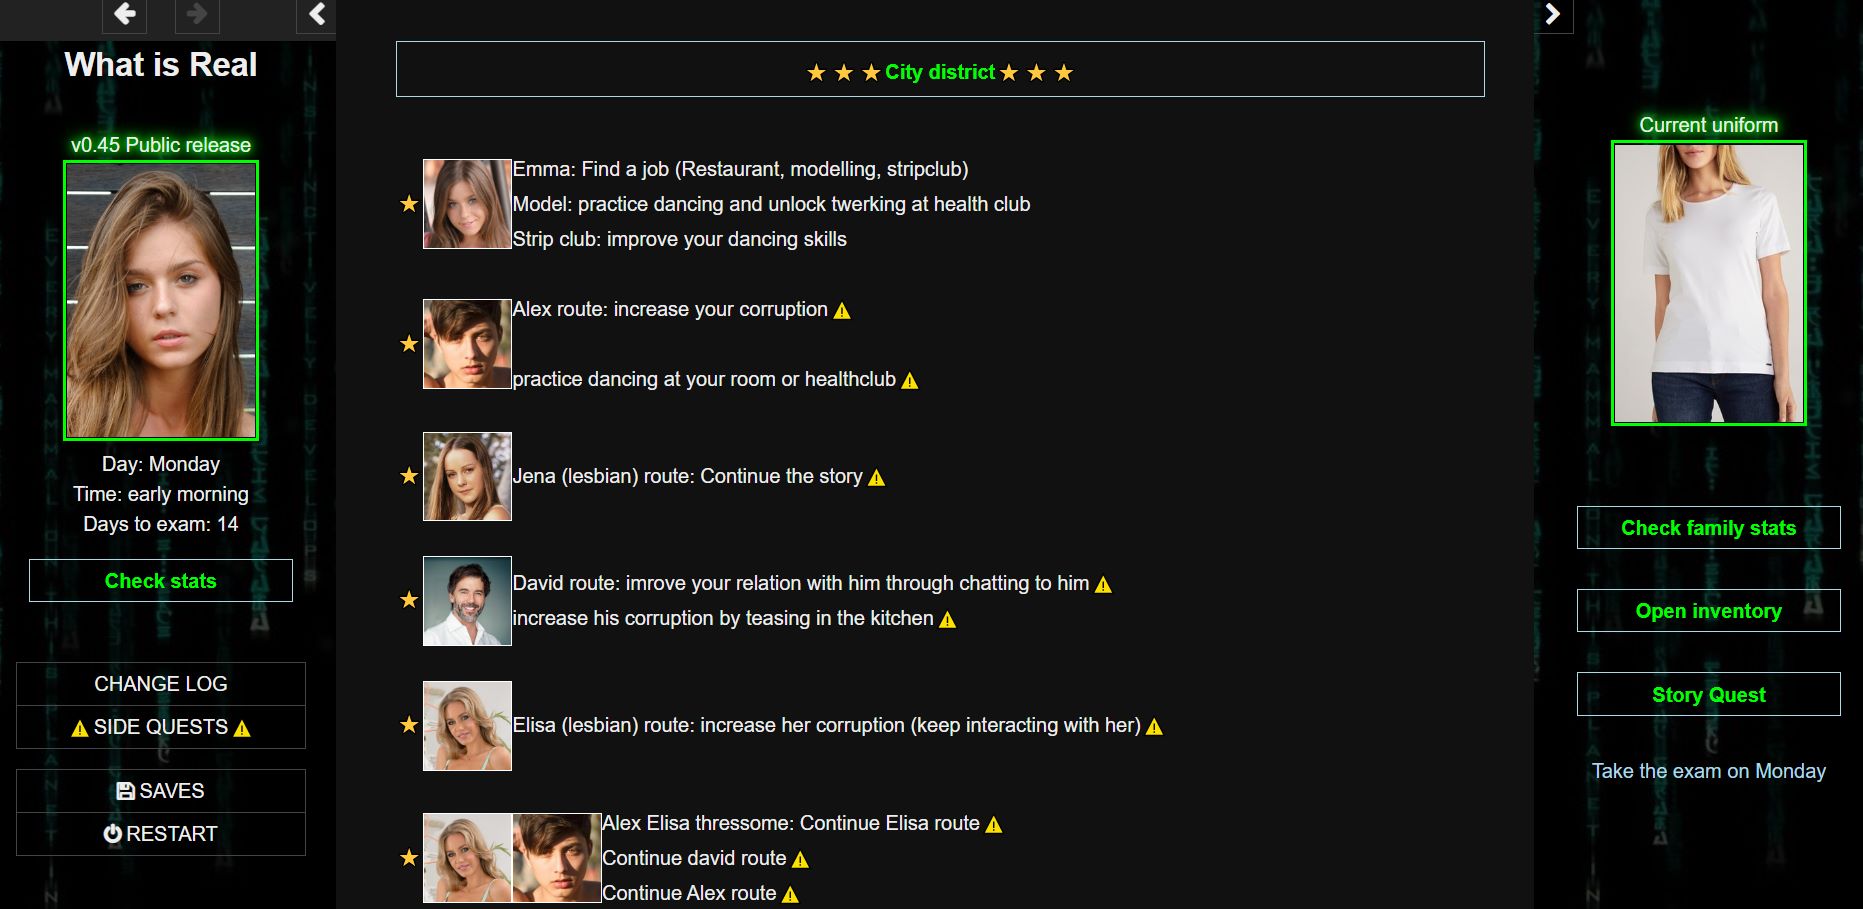
Task: Open inventory from right panel
Action: (1708, 611)
